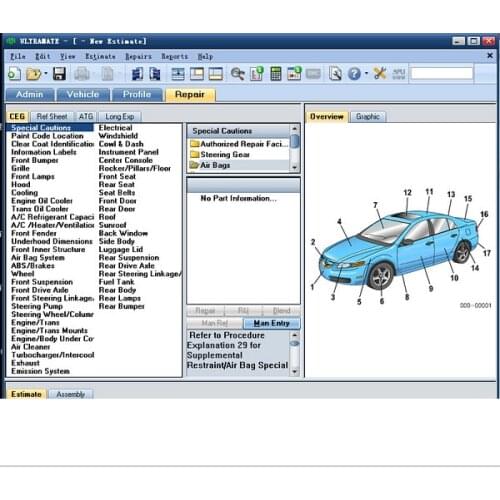The height and width of the screenshot is (500, 500).
Task: Click the grayed card icon after calendar
Action: (x=313, y=74)
